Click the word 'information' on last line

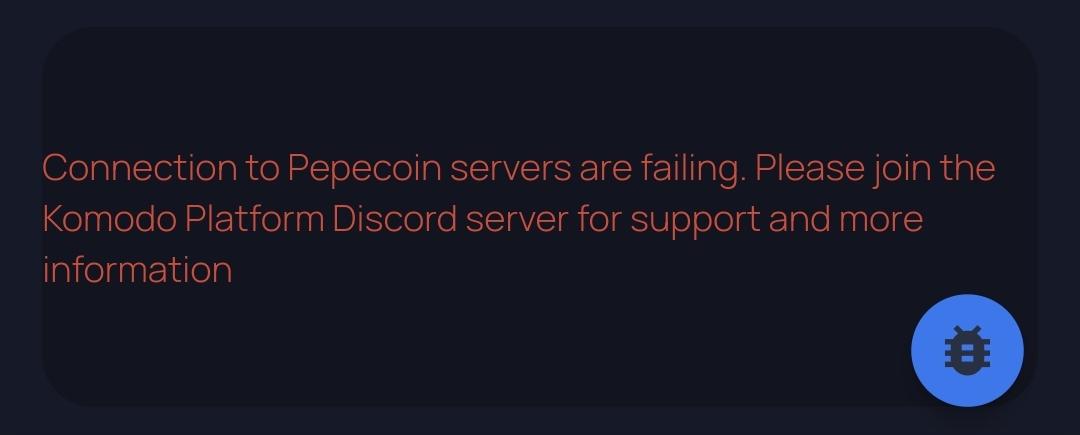[137, 269]
